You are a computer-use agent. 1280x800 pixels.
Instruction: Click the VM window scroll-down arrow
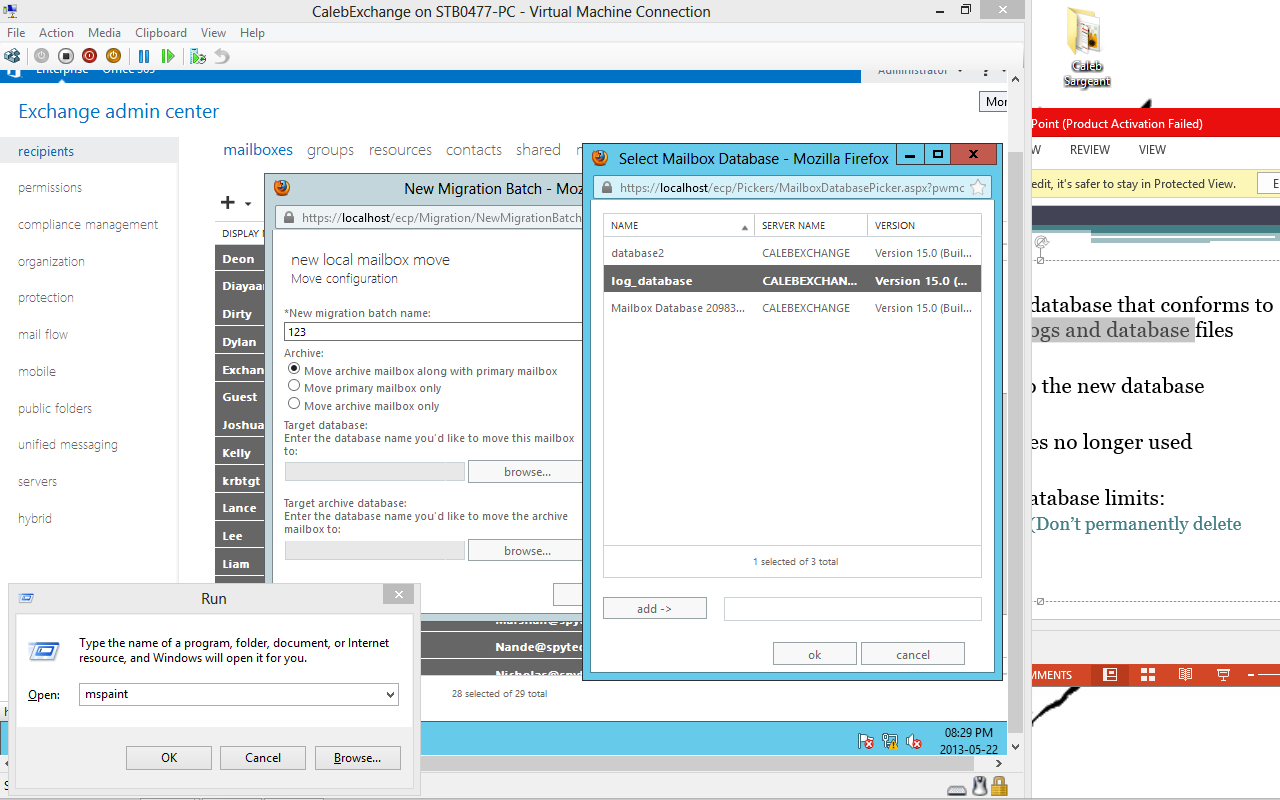tap(1015, 747)
